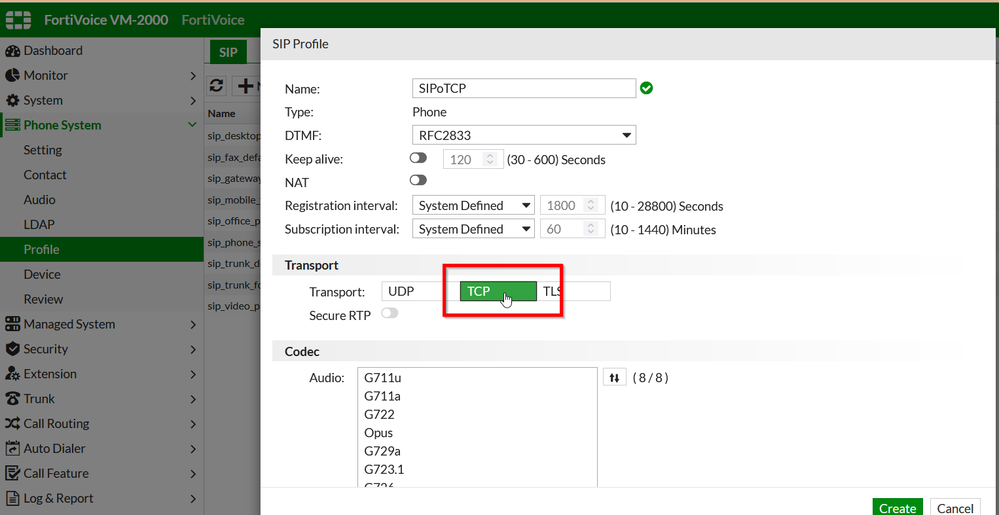The width and height of the screenshot is (999, 515).
Task: Toggle the Secure RTP switch
Action: 389,313
